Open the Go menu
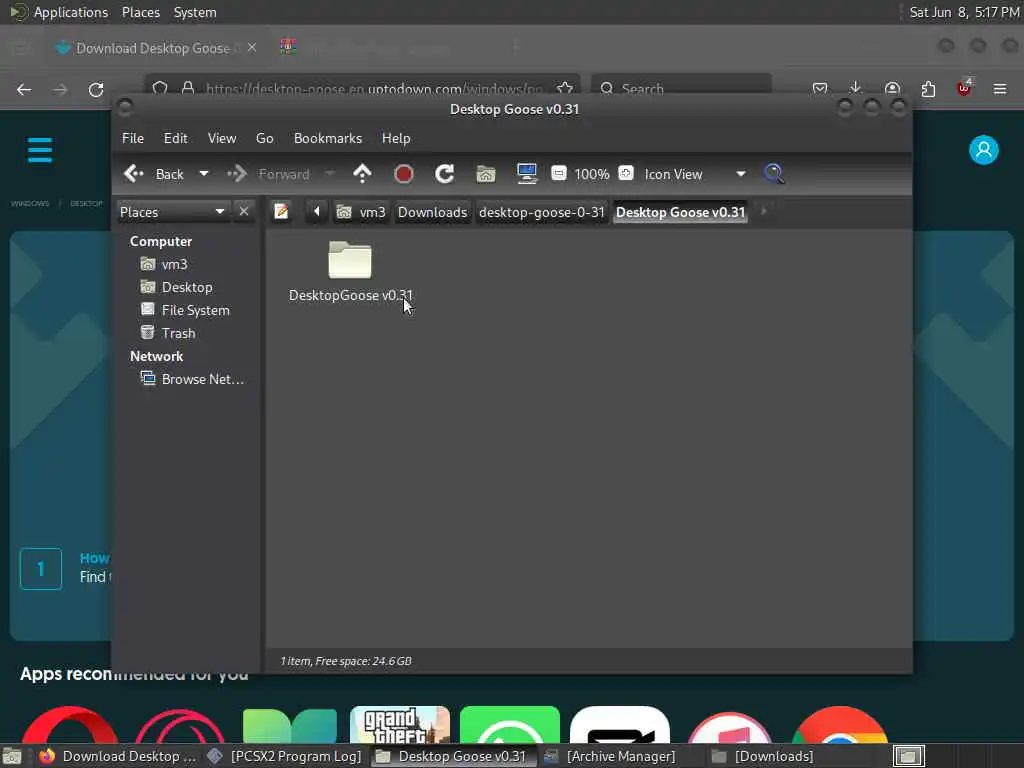This screenshot has height=768, width=1024. 264,138
